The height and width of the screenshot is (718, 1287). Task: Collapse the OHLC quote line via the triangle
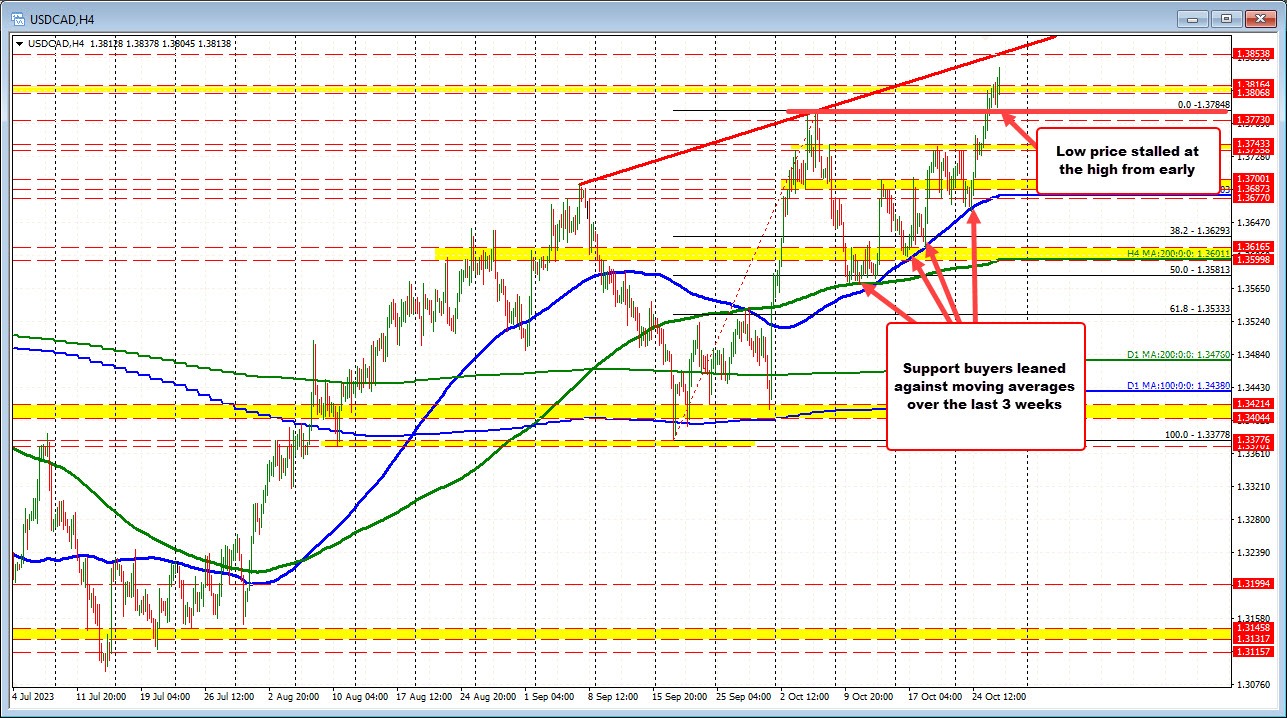(21, 43)
